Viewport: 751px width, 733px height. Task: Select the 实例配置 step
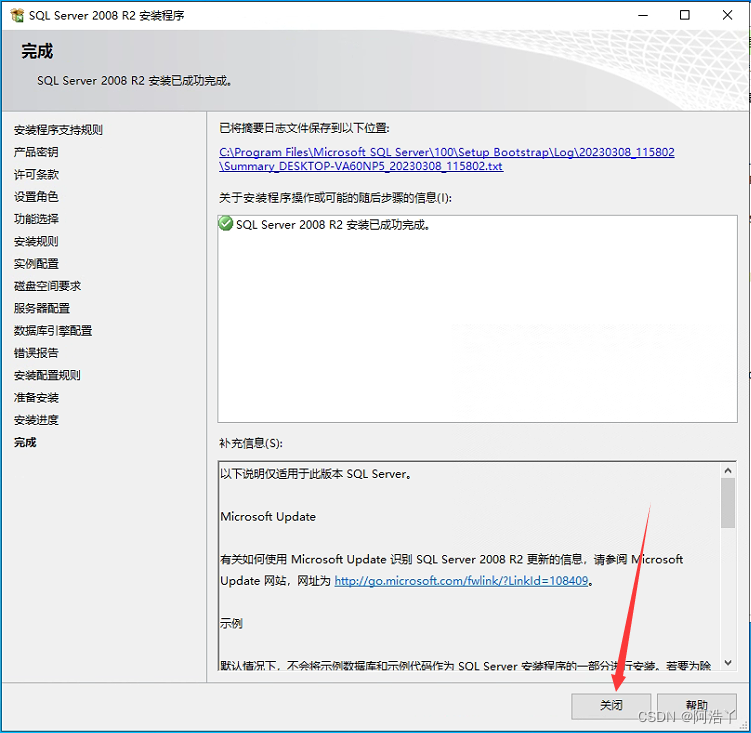36,264
